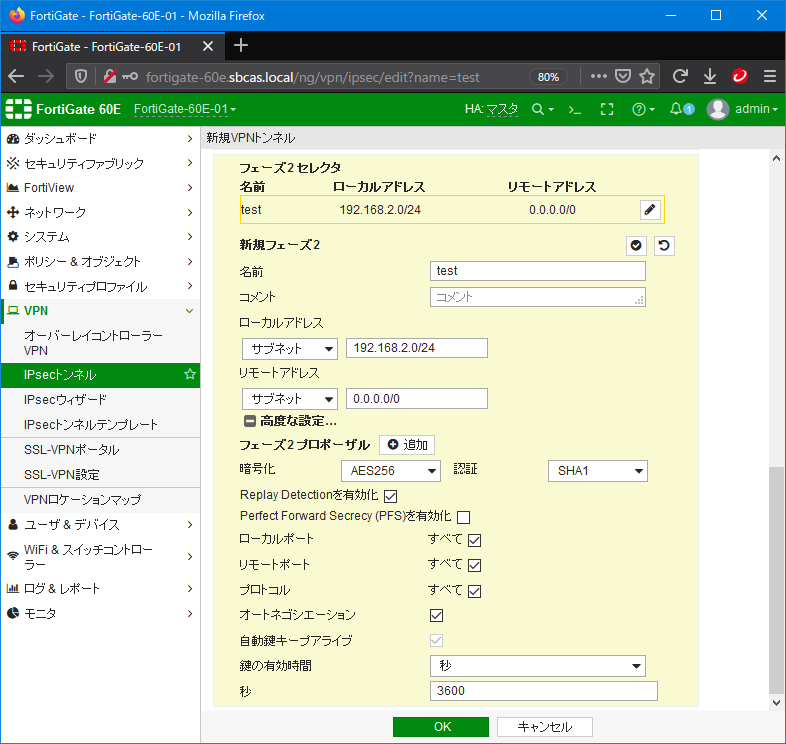Image resolution: width=786 pixels, height=744 pixels.
Task: Expand the セキュリティファブリック menu
Action: point(100,163)
